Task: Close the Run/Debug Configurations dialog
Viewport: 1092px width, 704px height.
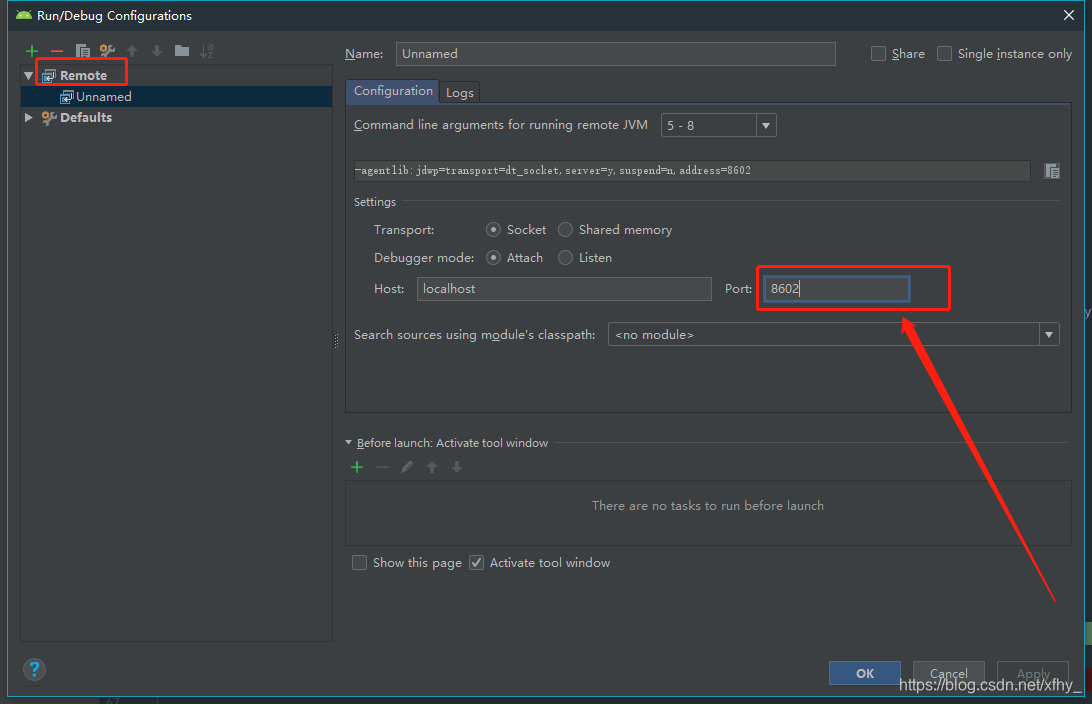Action: (1069, 15)
